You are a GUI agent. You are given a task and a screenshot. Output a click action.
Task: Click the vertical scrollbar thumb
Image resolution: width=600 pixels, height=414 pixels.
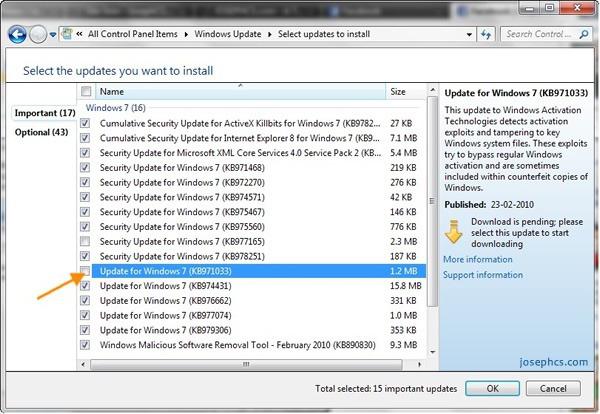(x=432, y=201)
